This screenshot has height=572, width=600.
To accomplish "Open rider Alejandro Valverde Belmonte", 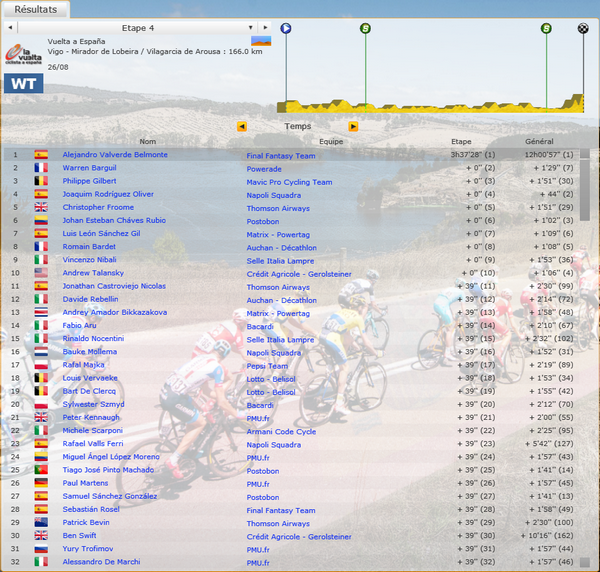I will [115, 155].
